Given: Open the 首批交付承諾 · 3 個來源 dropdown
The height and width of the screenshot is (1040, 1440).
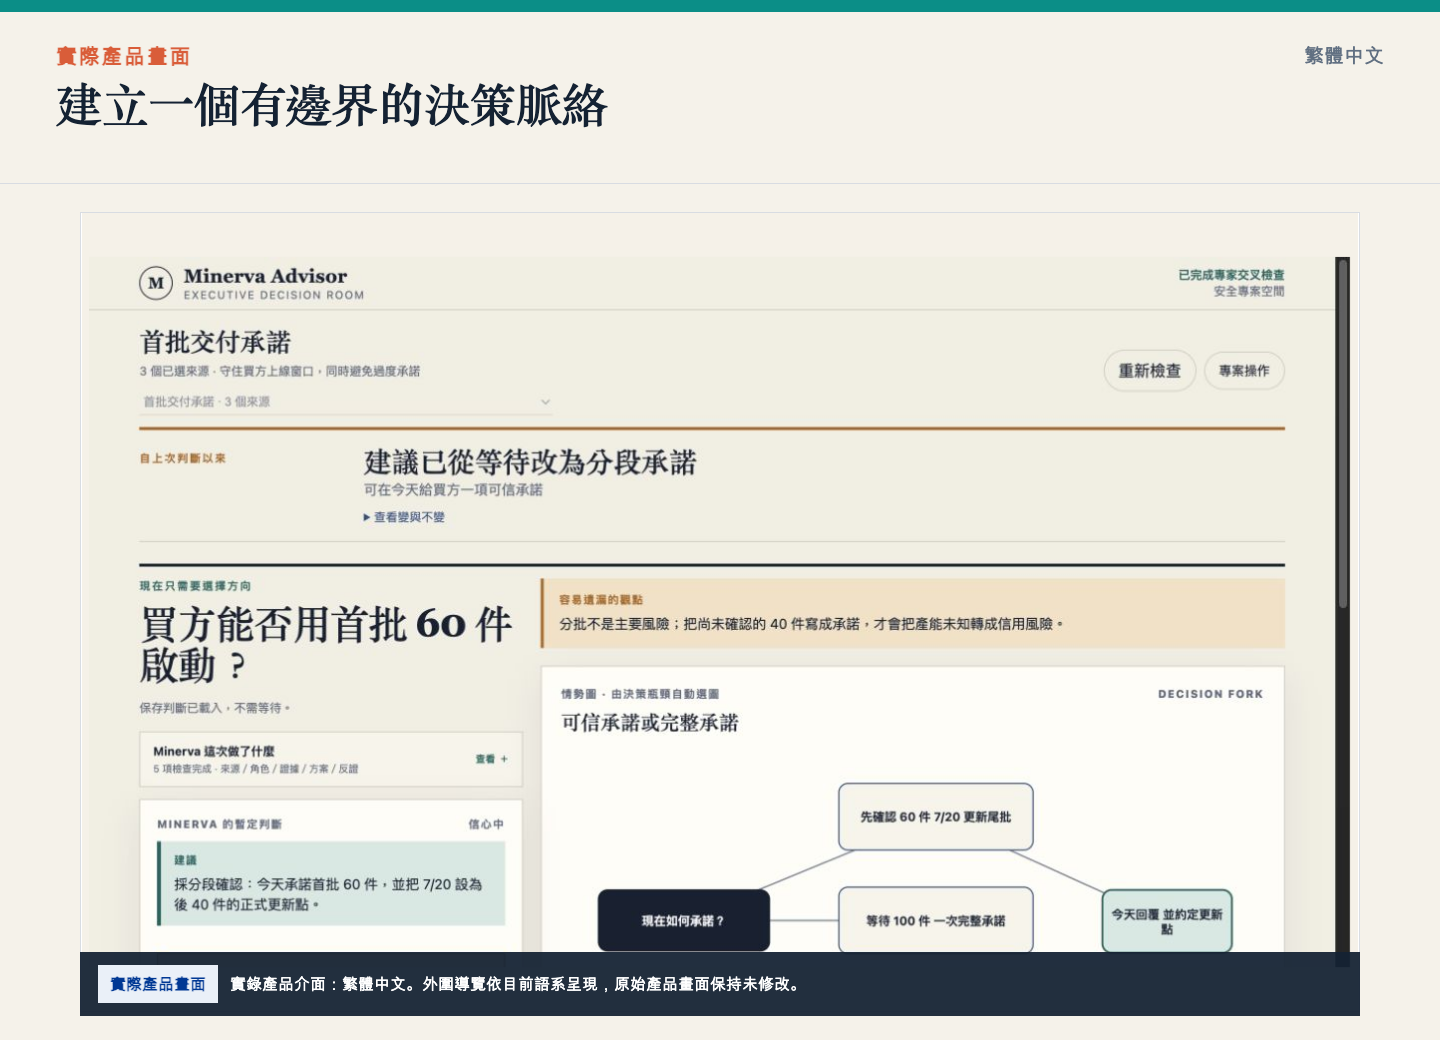Looking at the screenshot, I should tap(346, 402).
